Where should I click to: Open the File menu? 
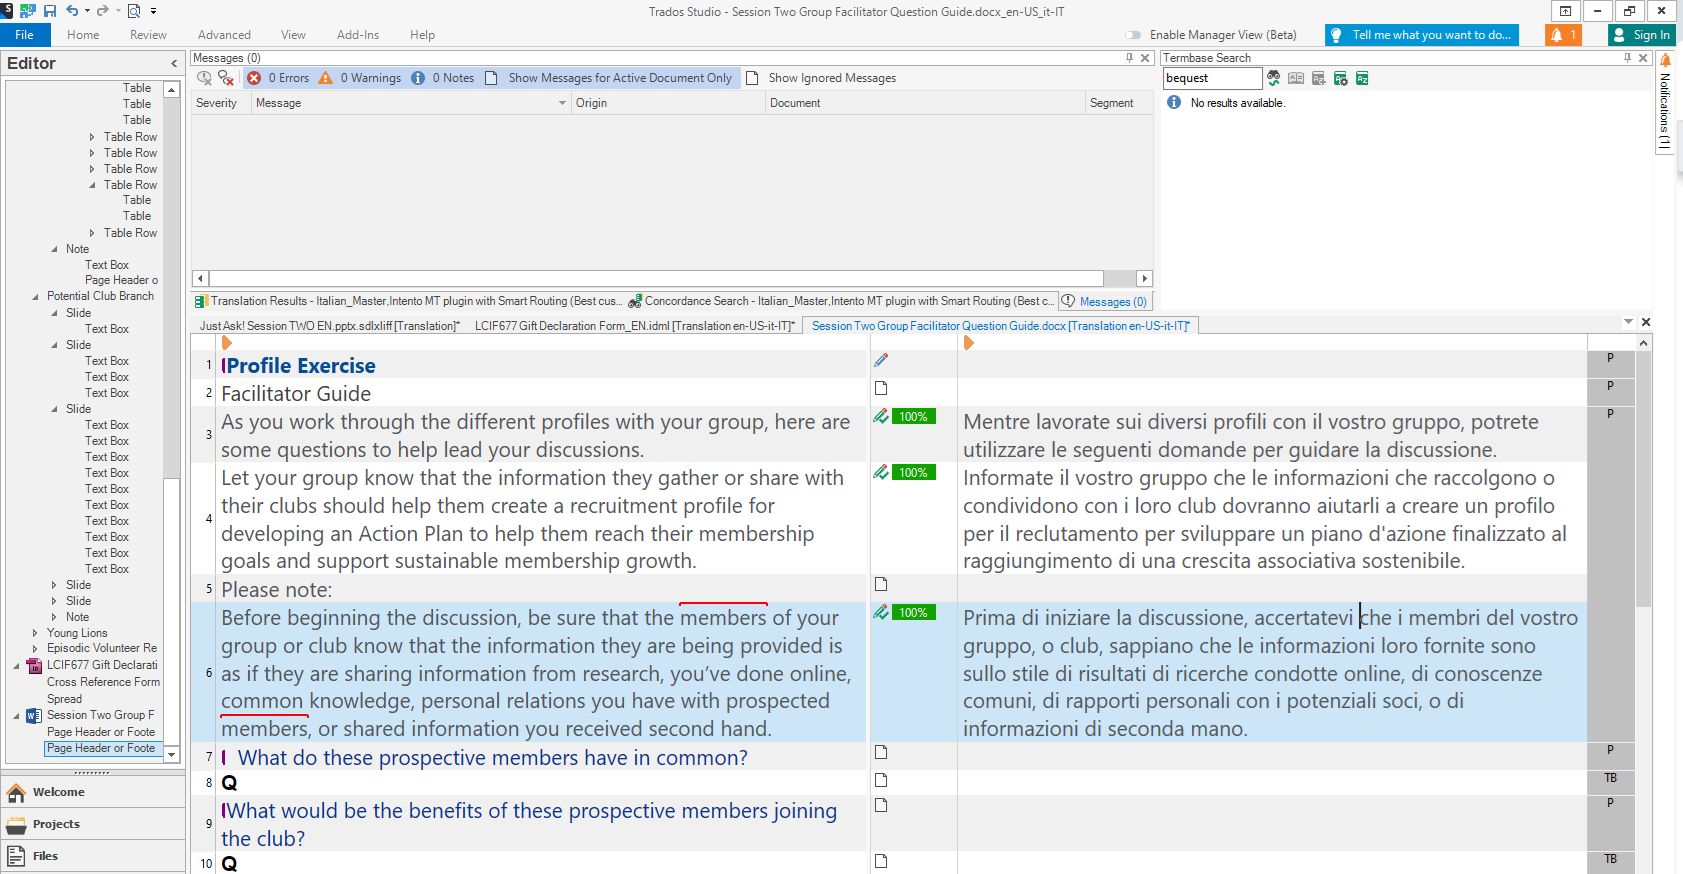25,35
